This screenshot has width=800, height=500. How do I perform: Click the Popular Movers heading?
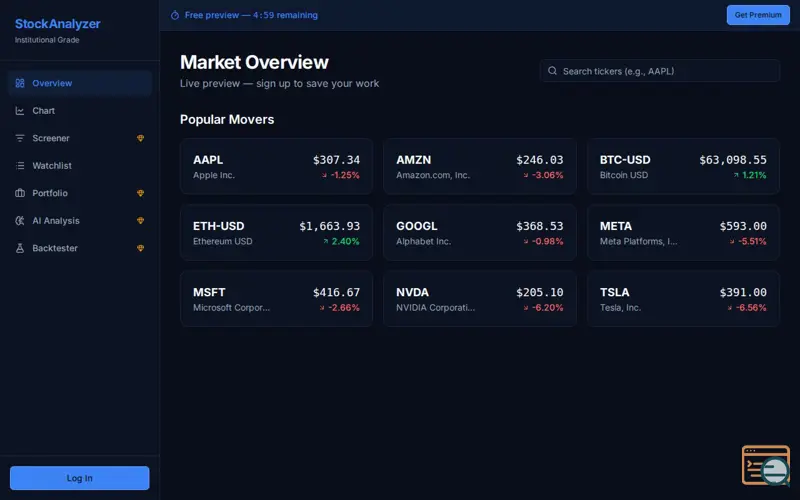227,119
